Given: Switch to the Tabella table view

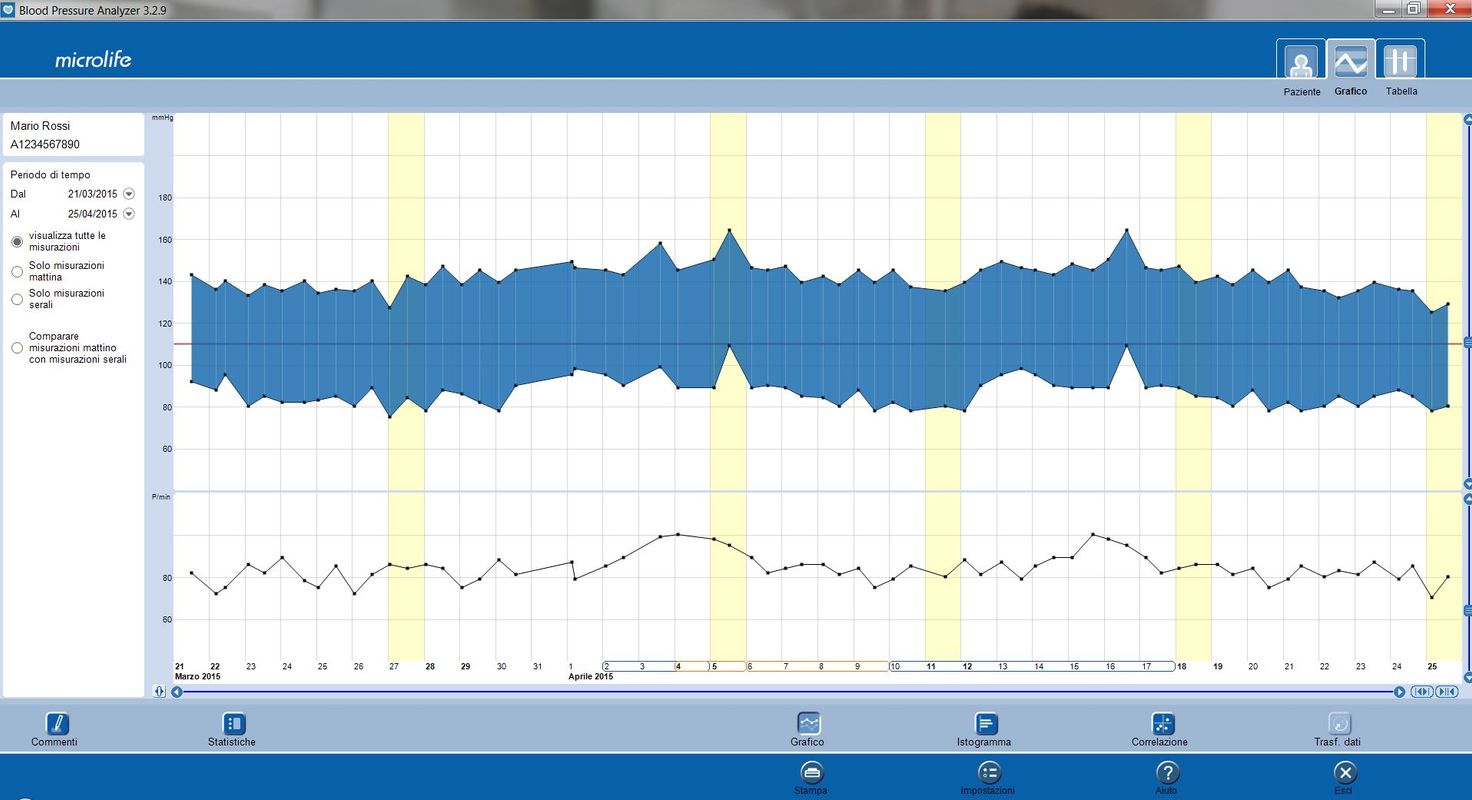Looking at the screenshot, I should point(1400,62).
